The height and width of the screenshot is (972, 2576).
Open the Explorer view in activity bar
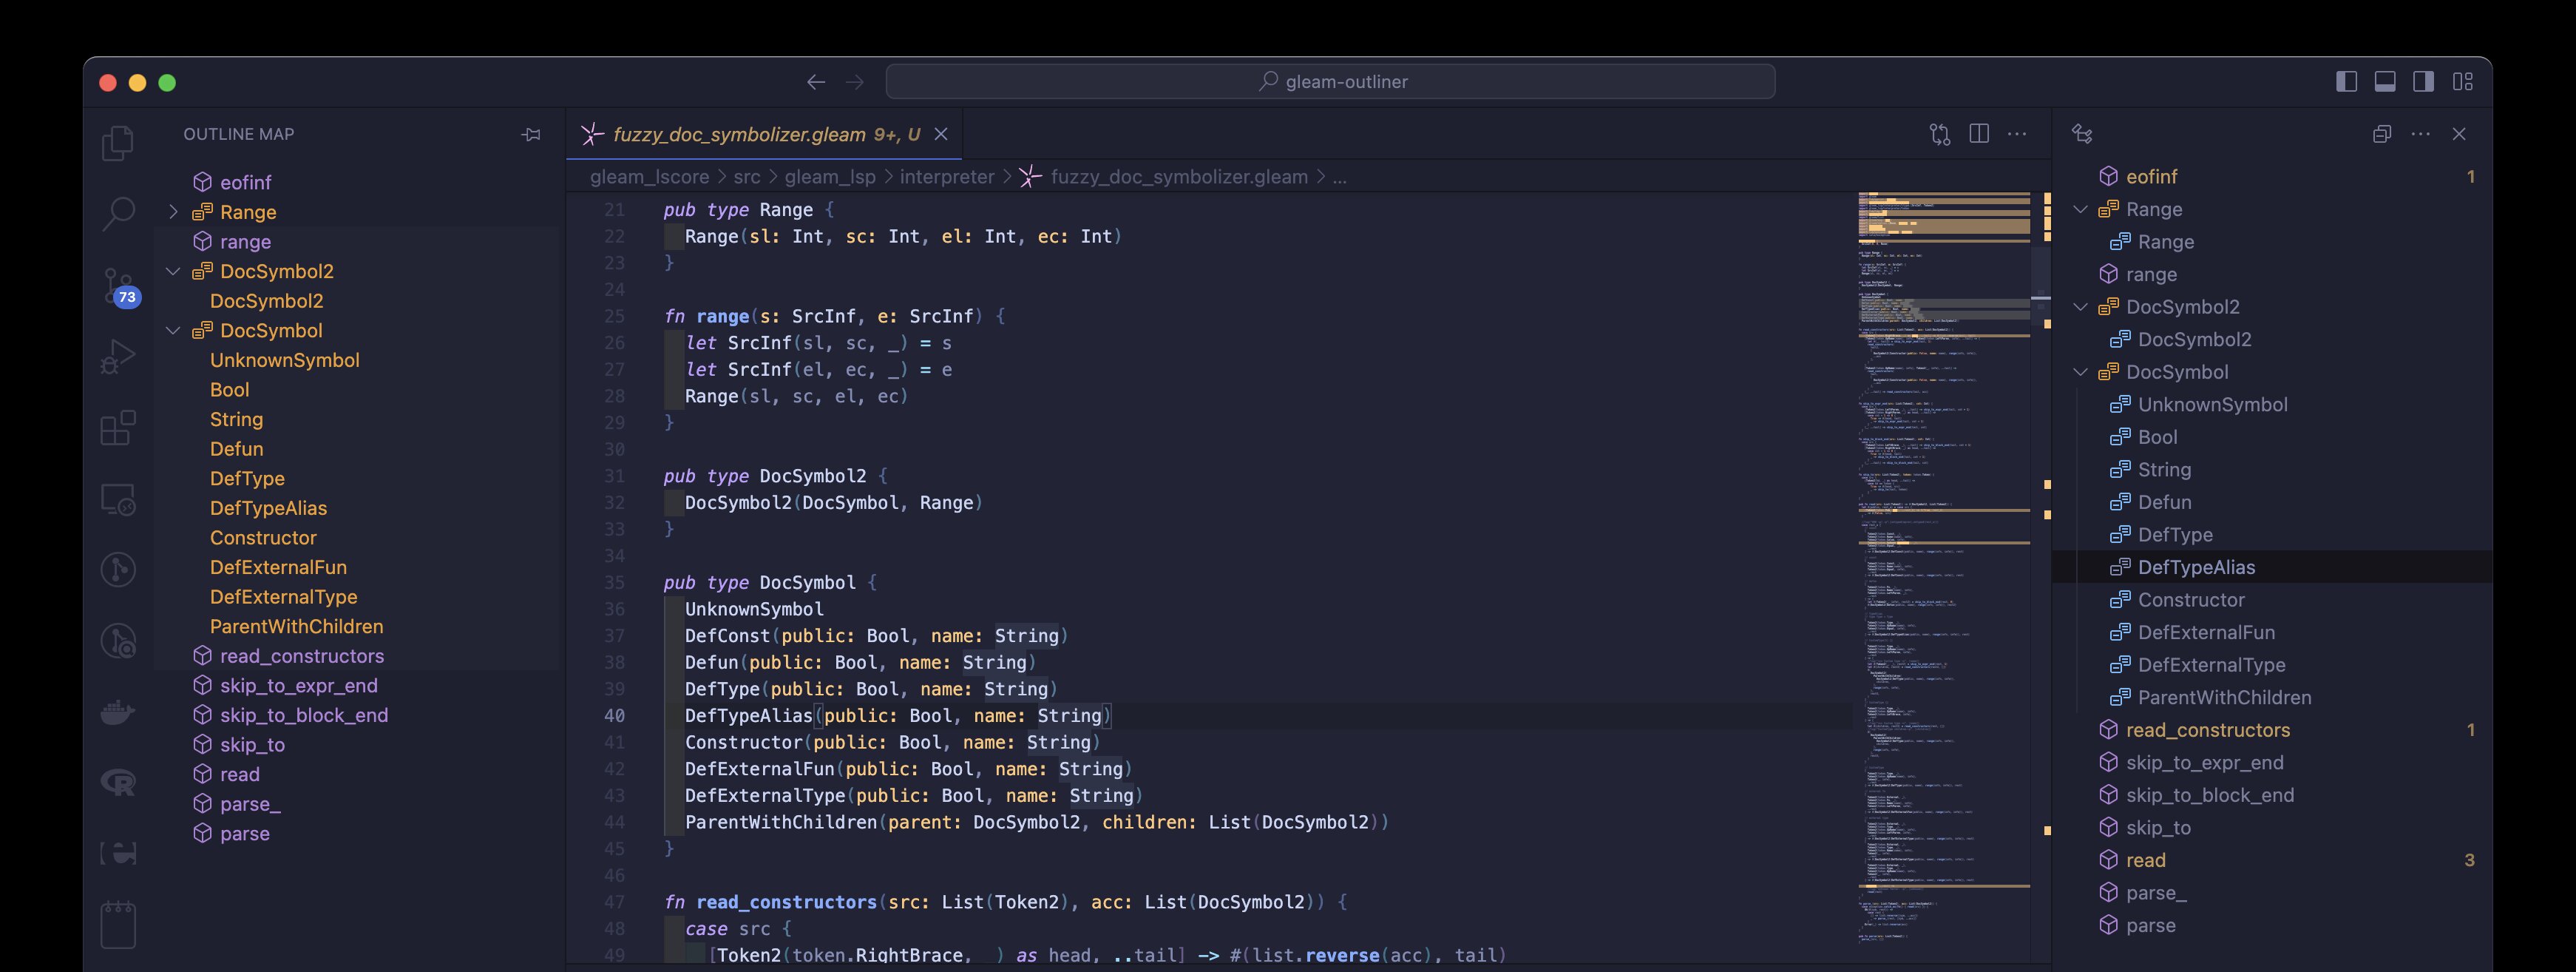coord(118,143)
